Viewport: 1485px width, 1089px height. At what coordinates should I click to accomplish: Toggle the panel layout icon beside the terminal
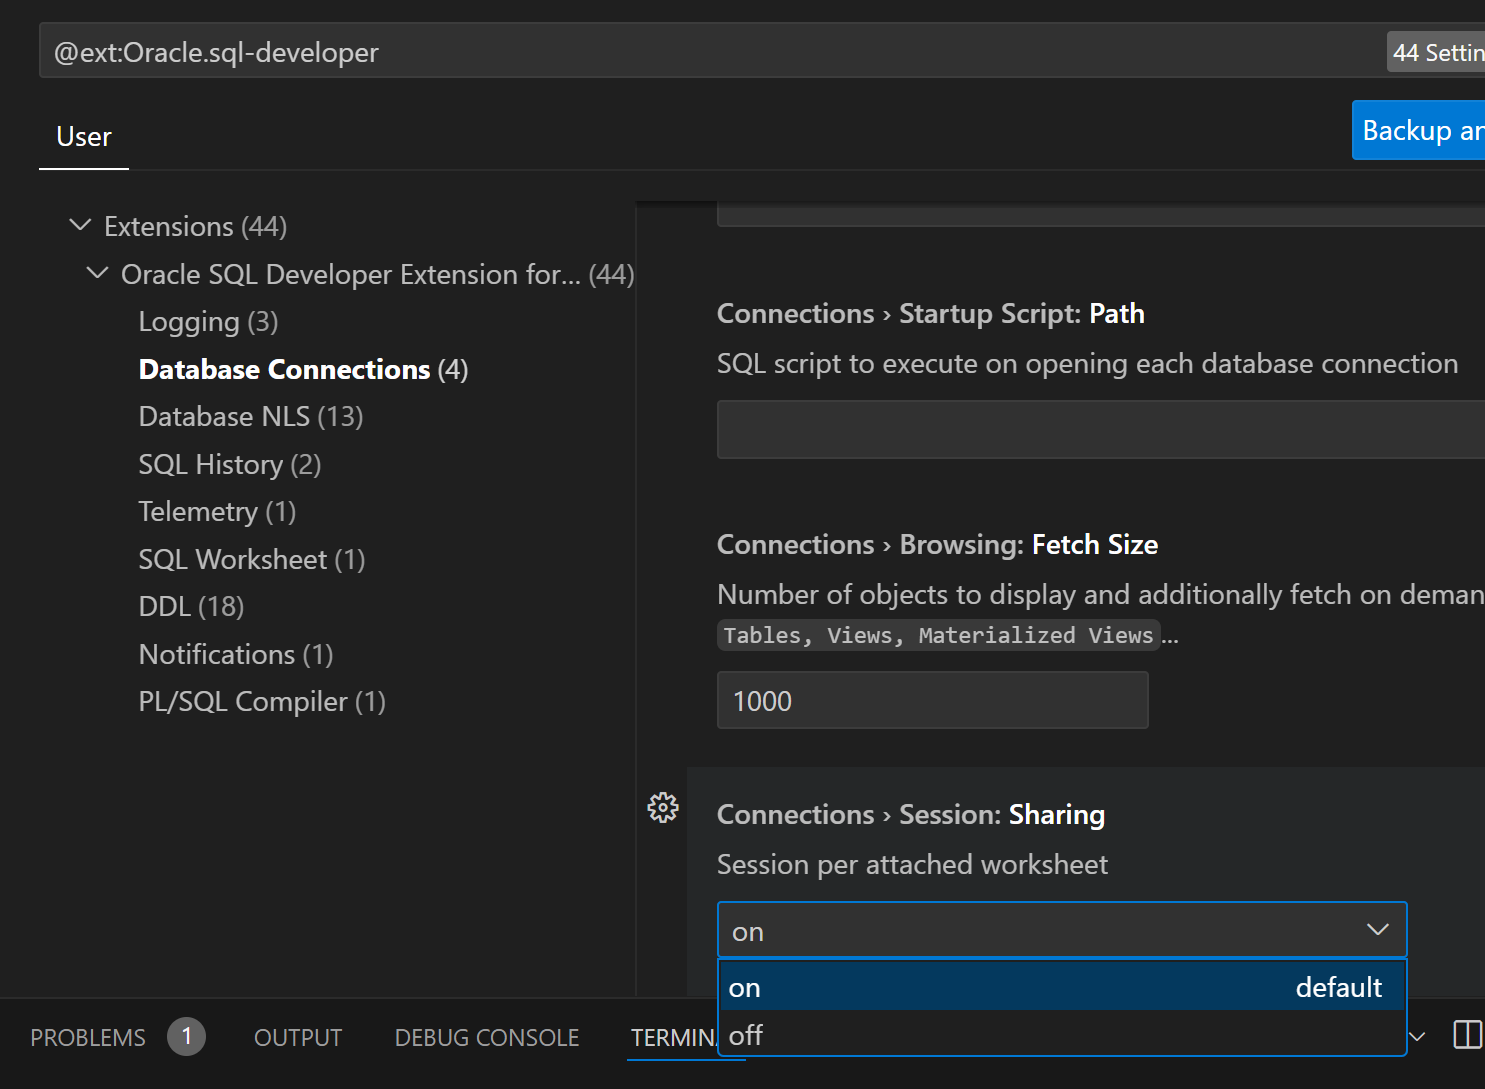(x=1468, y=1035)
